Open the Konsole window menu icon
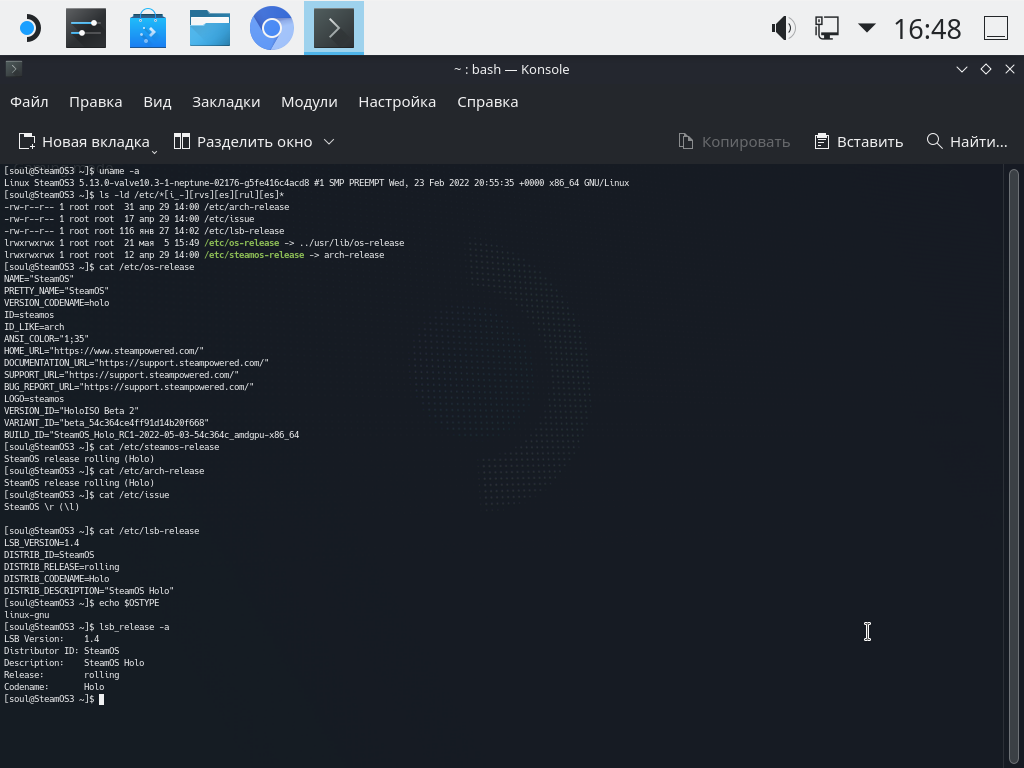The width and height of the screenshot is (1024, 768). click(14, 68)
